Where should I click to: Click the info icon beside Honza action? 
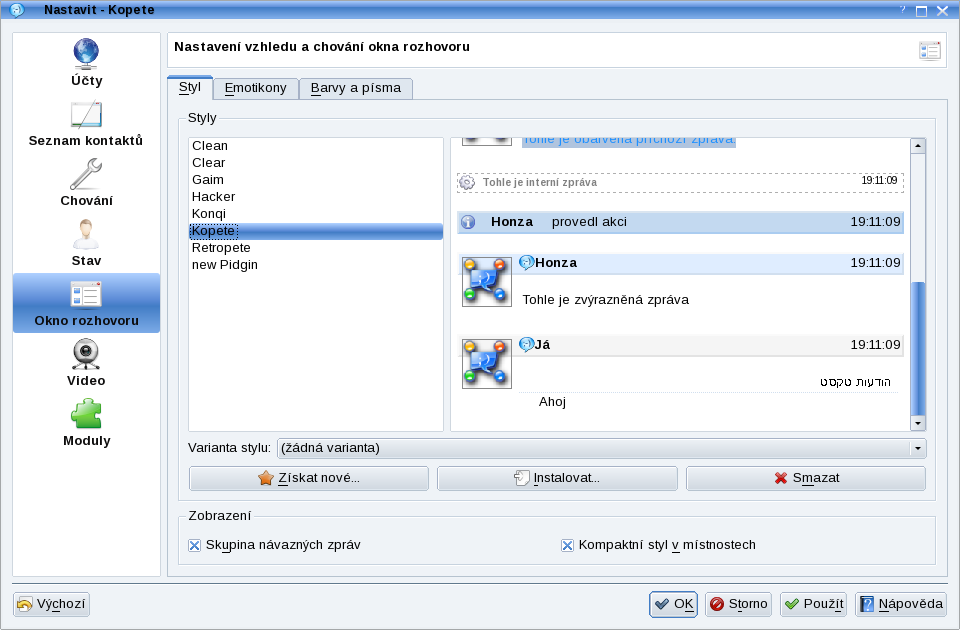tap(468, 222)
